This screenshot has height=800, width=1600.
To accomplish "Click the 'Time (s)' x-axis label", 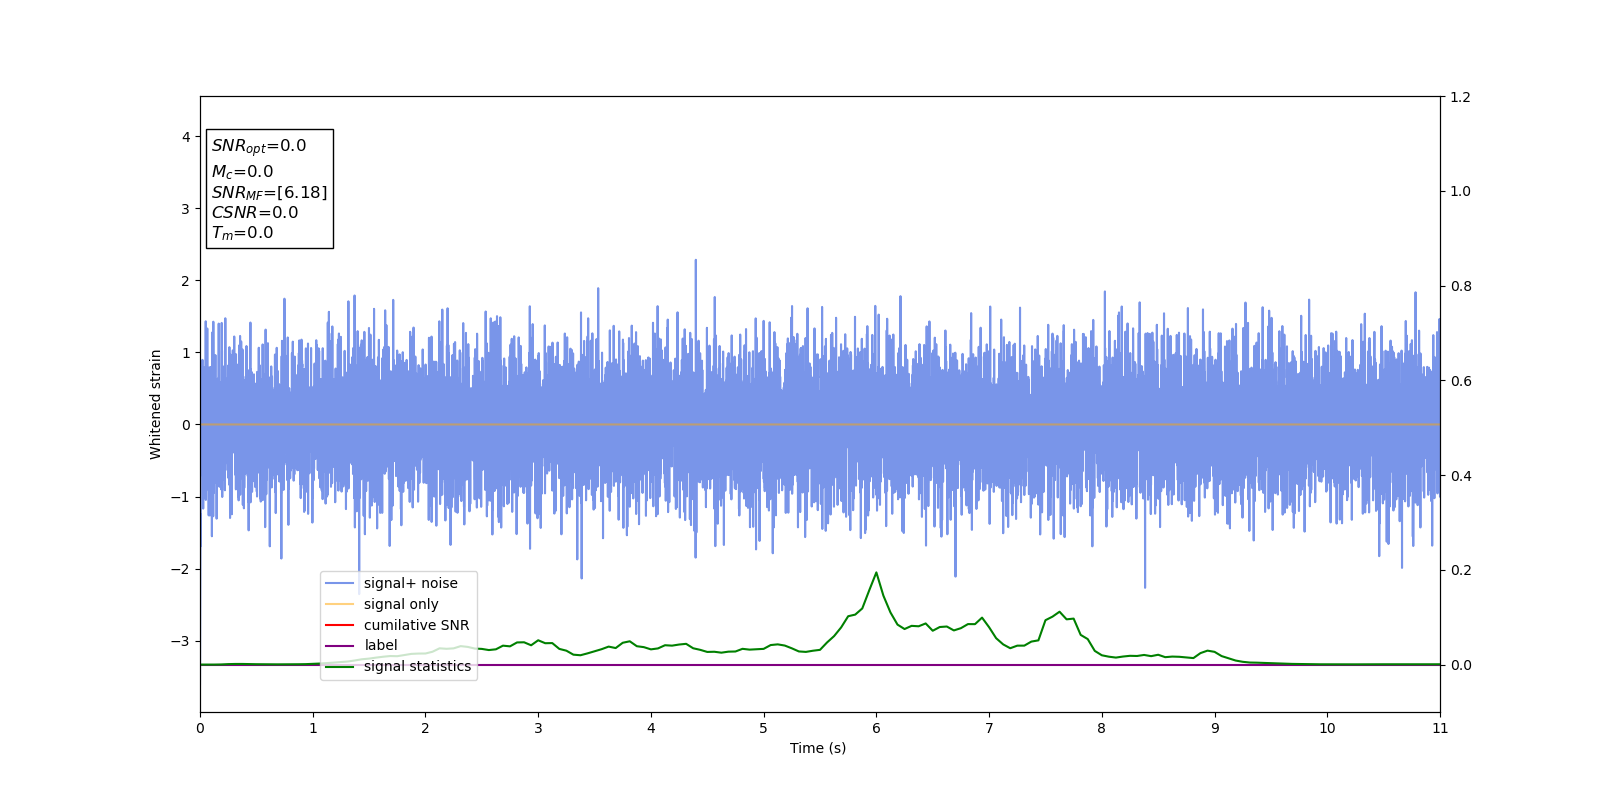I will pyautogui.click(x=818, y=748).
